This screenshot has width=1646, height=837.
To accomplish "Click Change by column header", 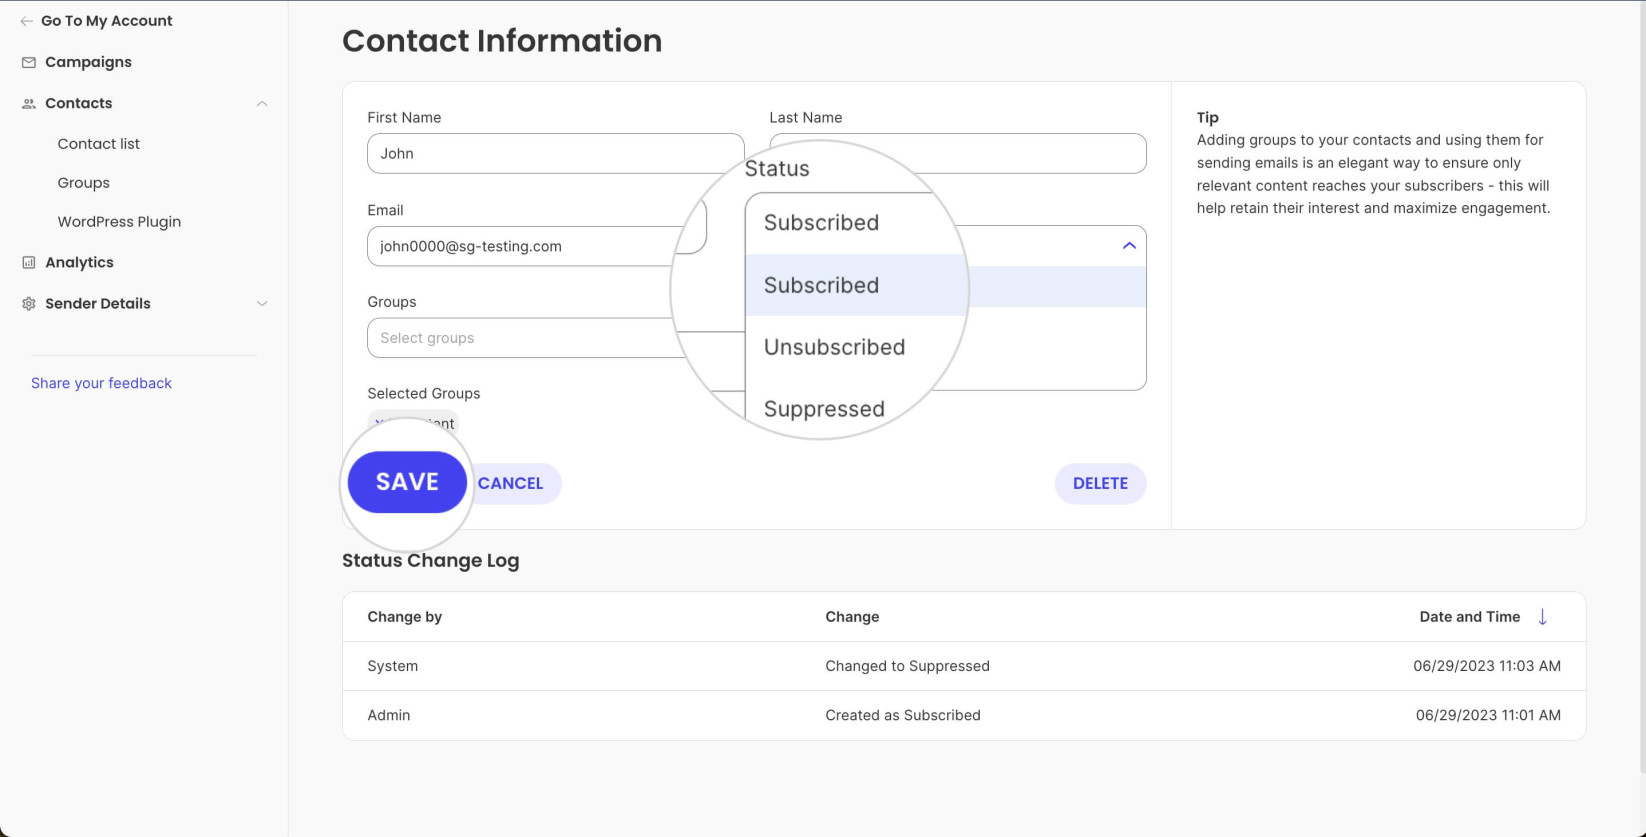I will [405, 617].
